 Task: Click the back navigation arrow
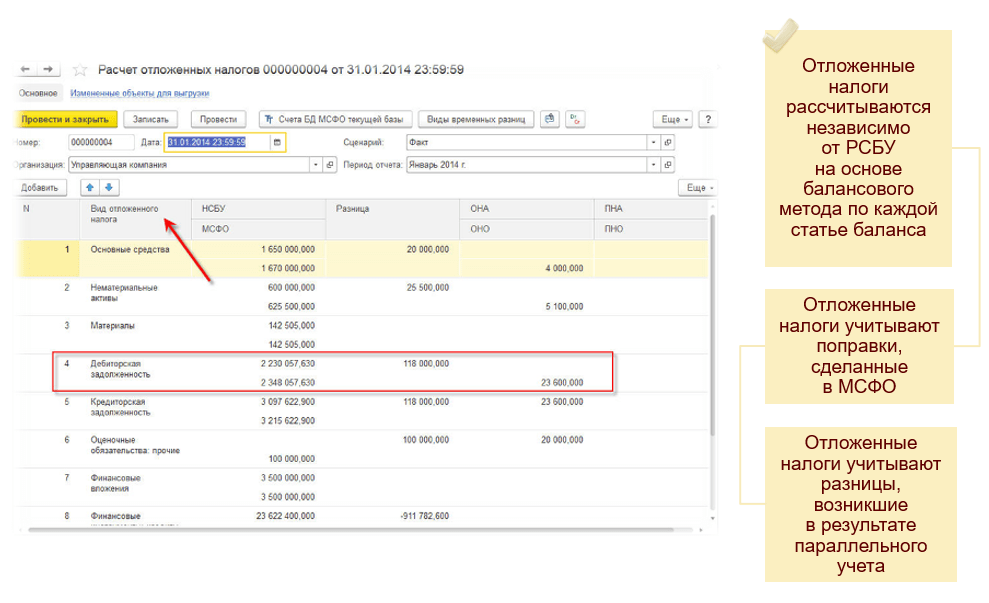coord(27,69)
